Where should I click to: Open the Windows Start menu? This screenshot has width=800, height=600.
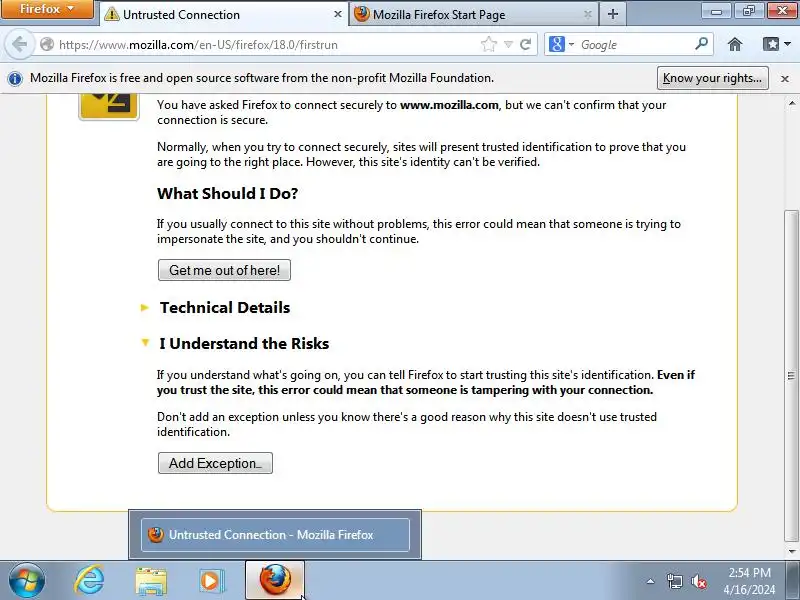(27, 580)
